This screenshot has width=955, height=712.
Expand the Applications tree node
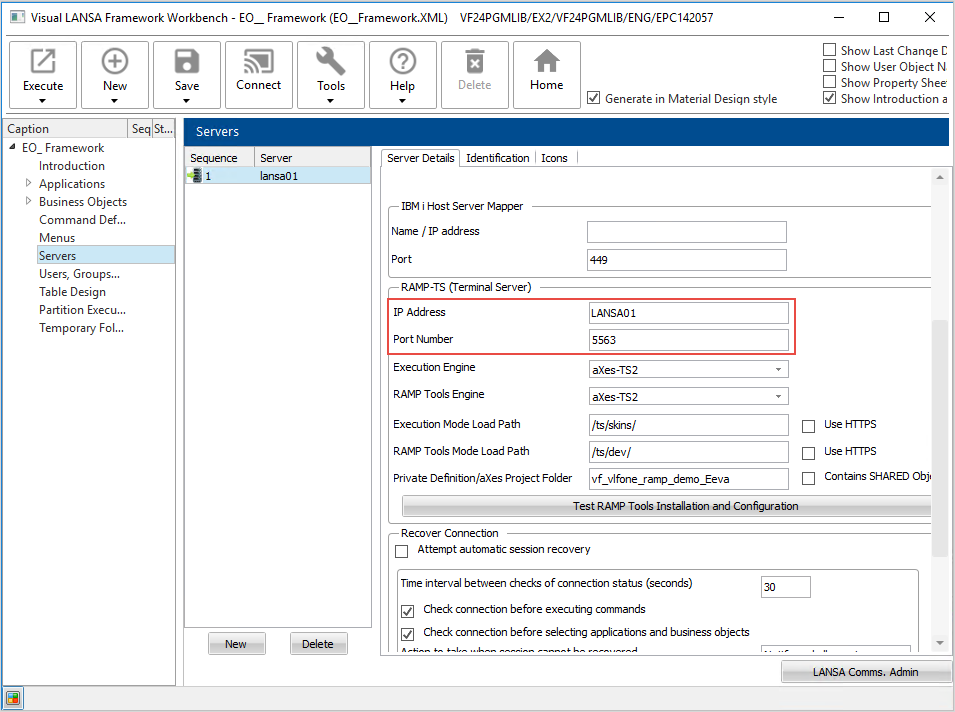[28, 184]
